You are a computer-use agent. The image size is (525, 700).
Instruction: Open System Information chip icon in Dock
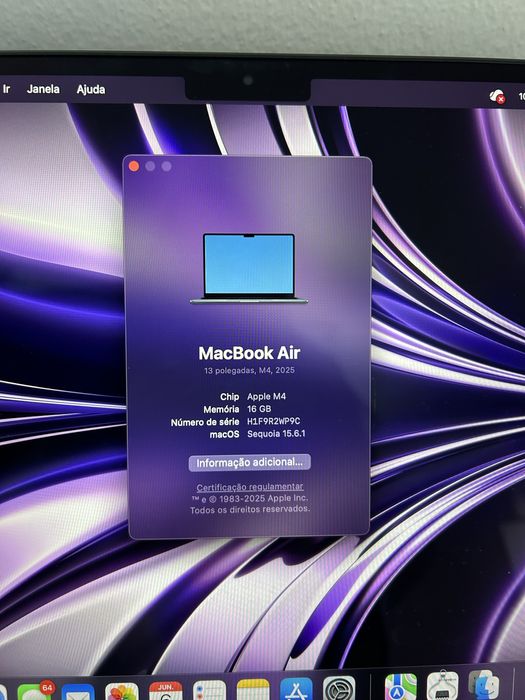pyautogui.click(x=442, y=685)
